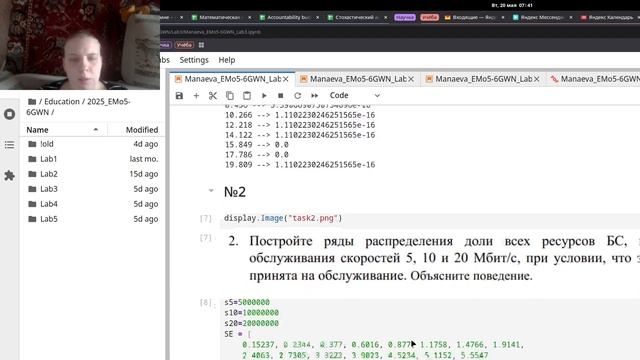Switch to the third Manaeva_EMo5-6GWN_Lab tab
This screenshot has height=360, width=640.
[483, 79]
